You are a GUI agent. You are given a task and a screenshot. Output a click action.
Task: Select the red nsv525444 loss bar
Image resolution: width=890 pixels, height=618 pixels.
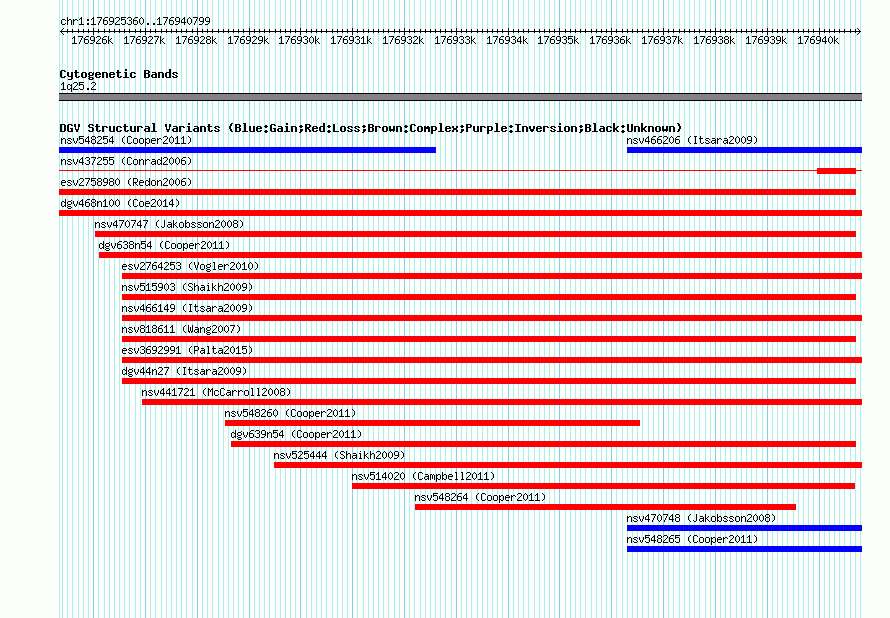click(x=568, y=465)
